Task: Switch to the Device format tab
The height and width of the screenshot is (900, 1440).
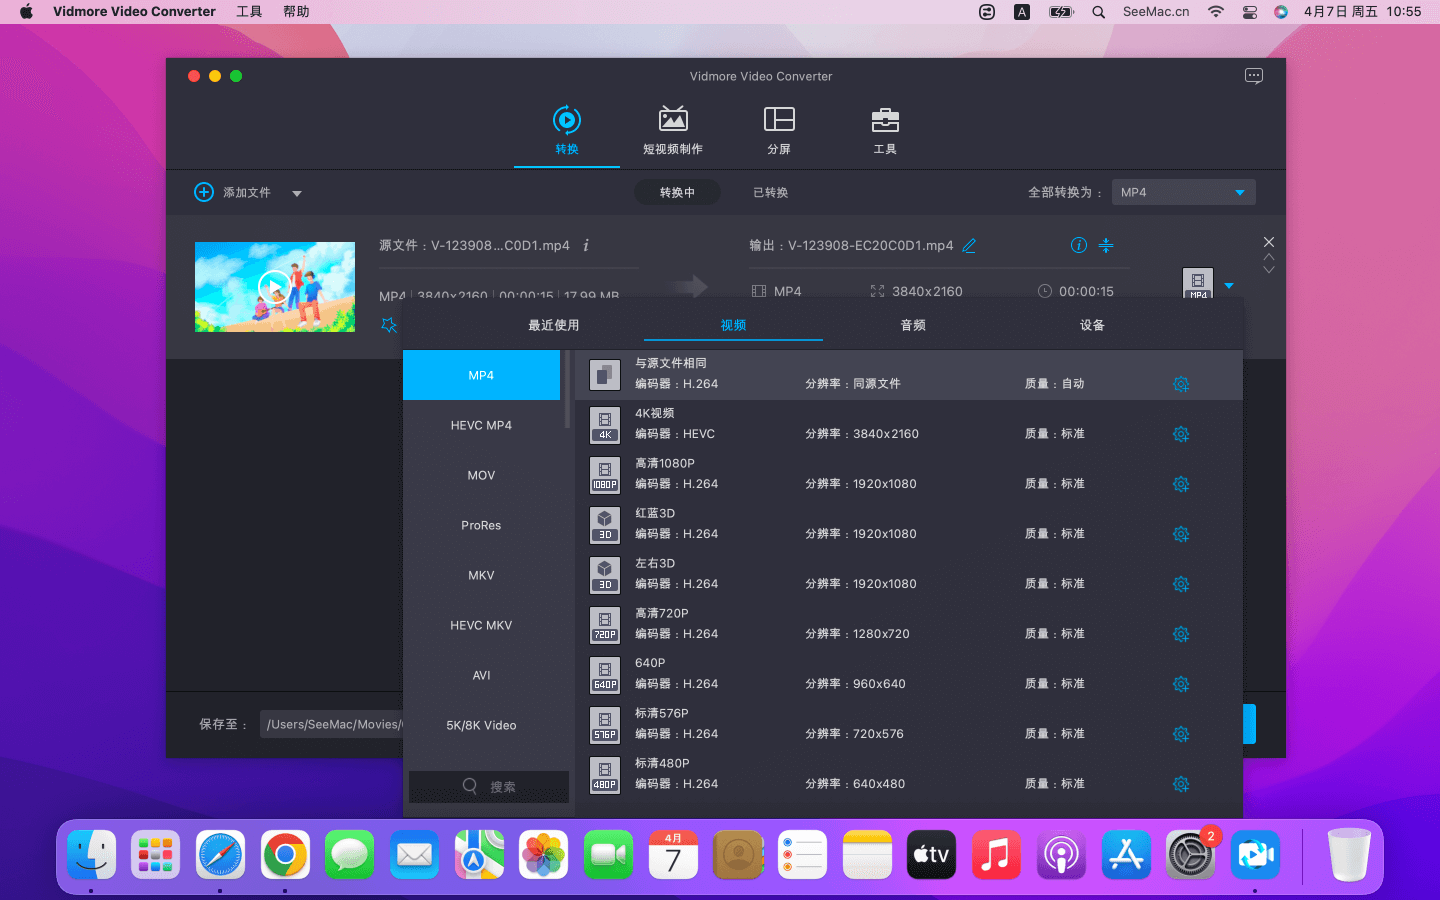Action: 1091,325
